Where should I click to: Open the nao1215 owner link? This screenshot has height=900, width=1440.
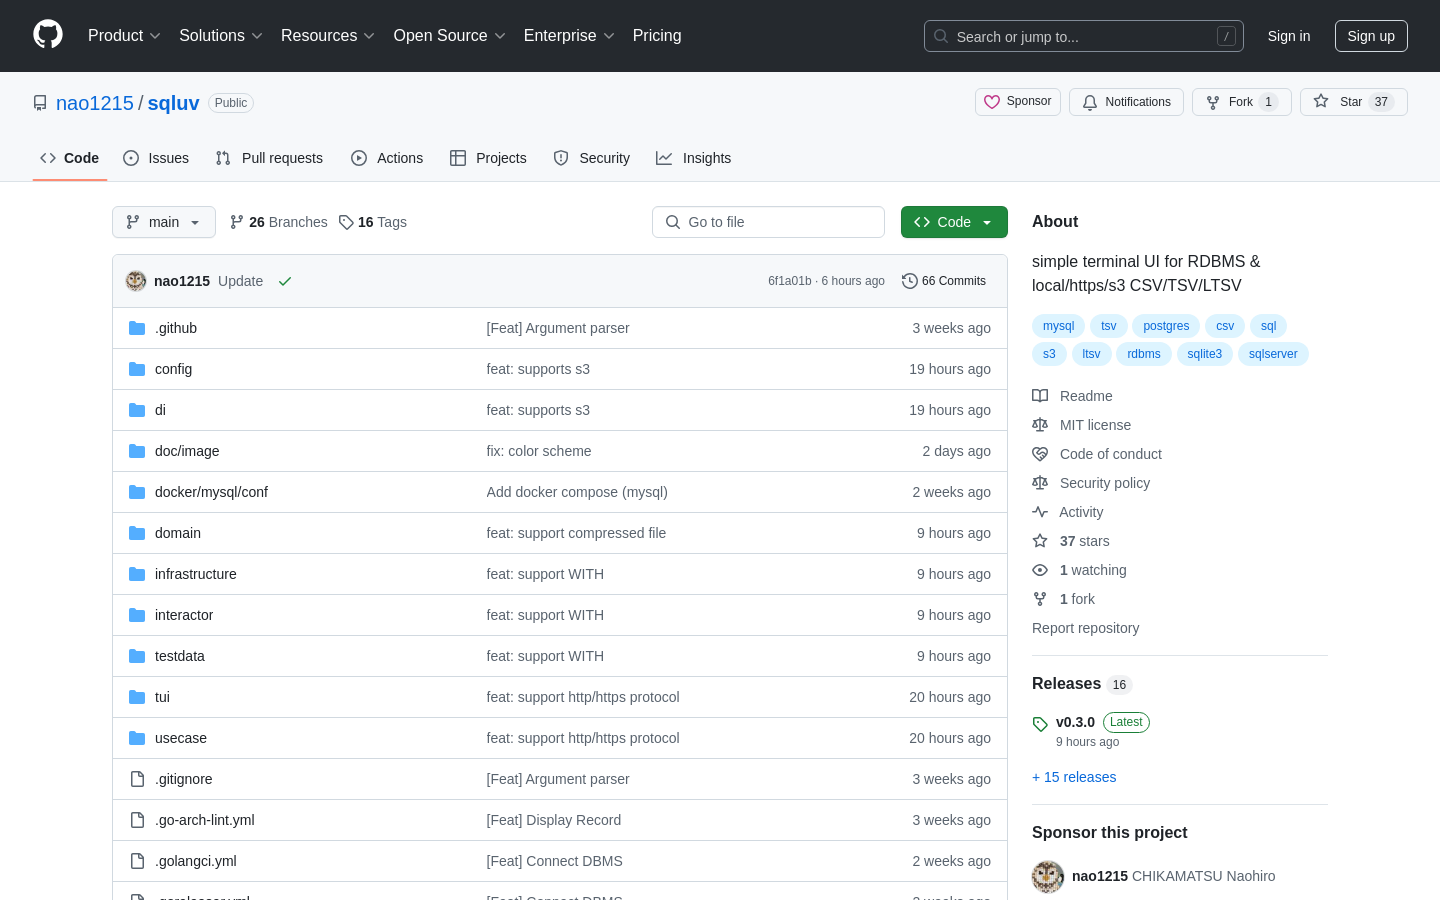click(x=95, y=103)
